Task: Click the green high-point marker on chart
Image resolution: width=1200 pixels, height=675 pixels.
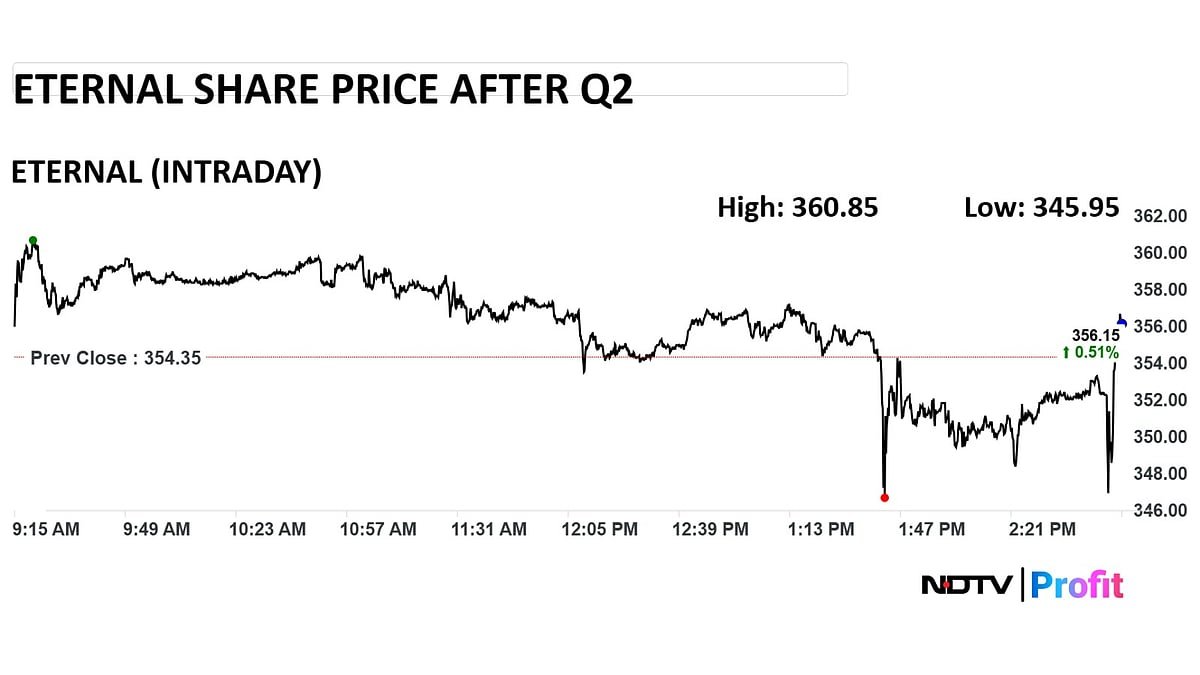Action: point(33,240)
